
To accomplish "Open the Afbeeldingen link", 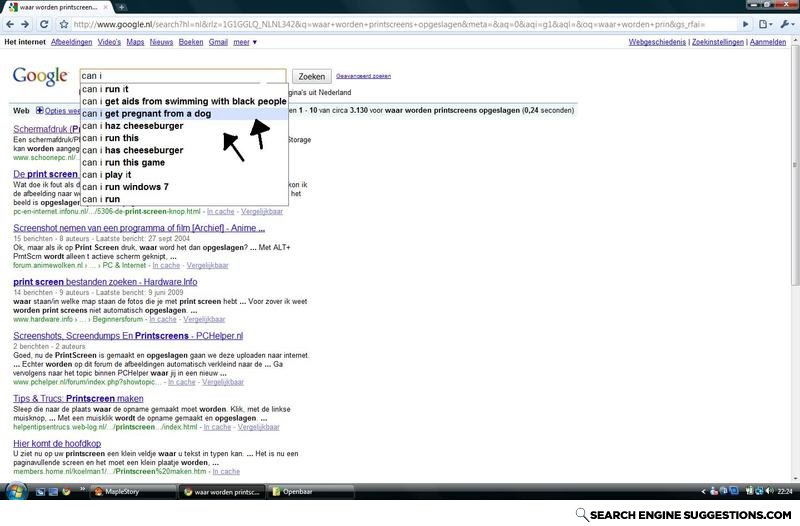I will (71, 42).
